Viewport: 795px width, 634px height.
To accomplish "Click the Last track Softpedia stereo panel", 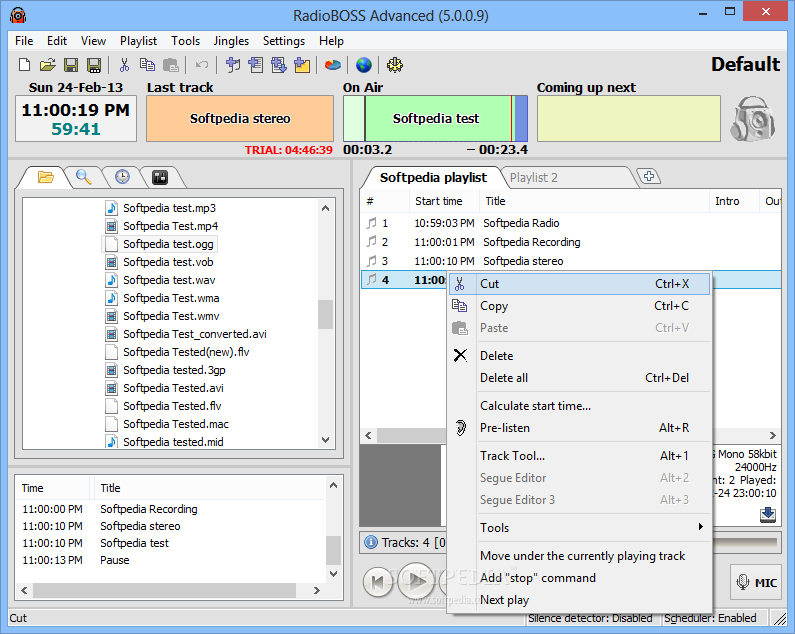I will (240, 119).
